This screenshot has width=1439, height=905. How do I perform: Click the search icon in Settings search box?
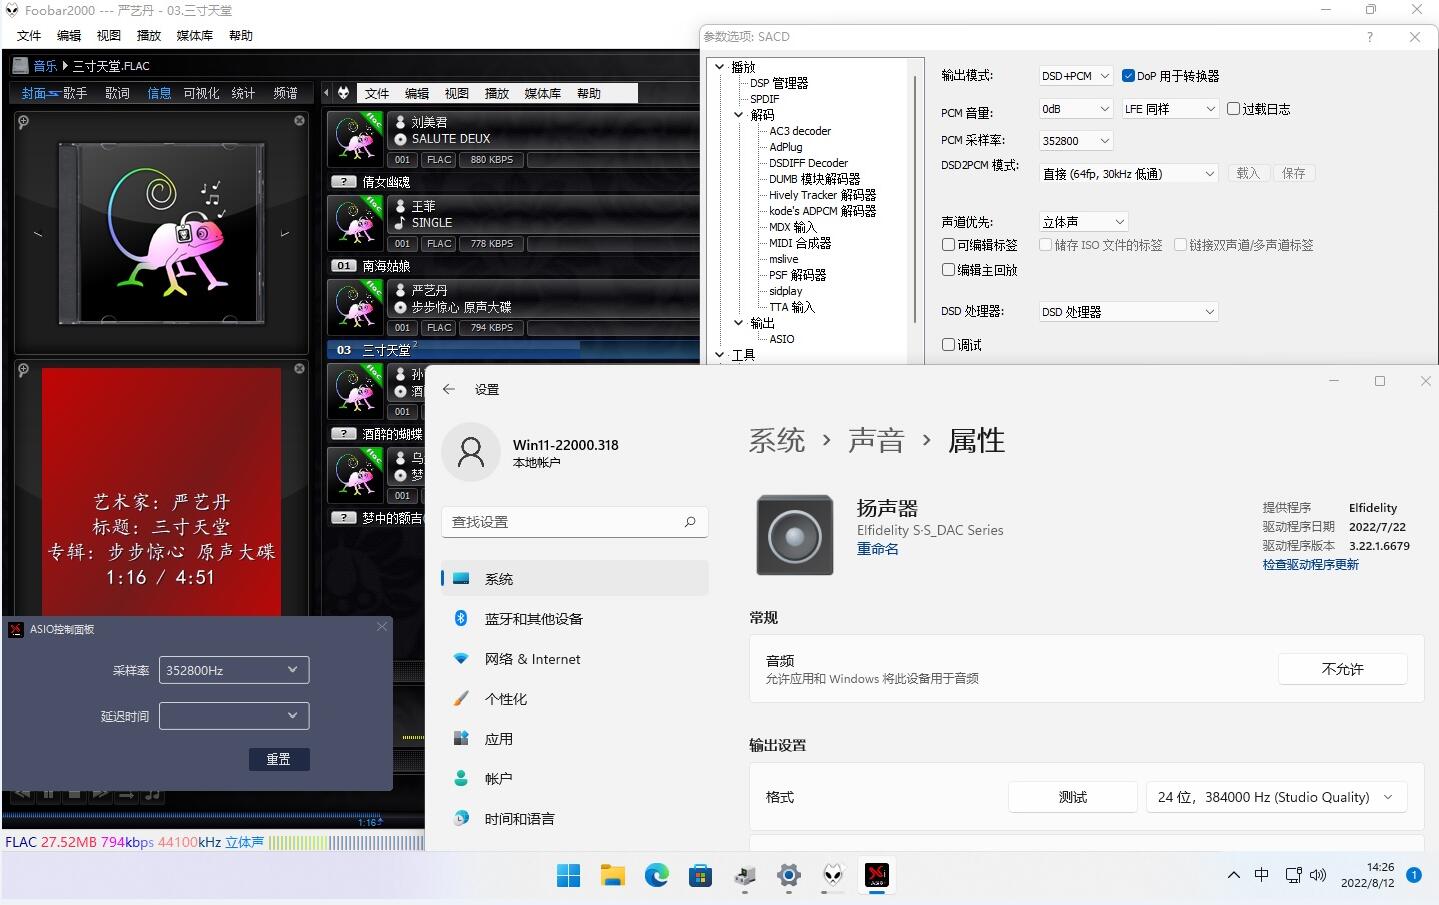click(x=689, y=521)
